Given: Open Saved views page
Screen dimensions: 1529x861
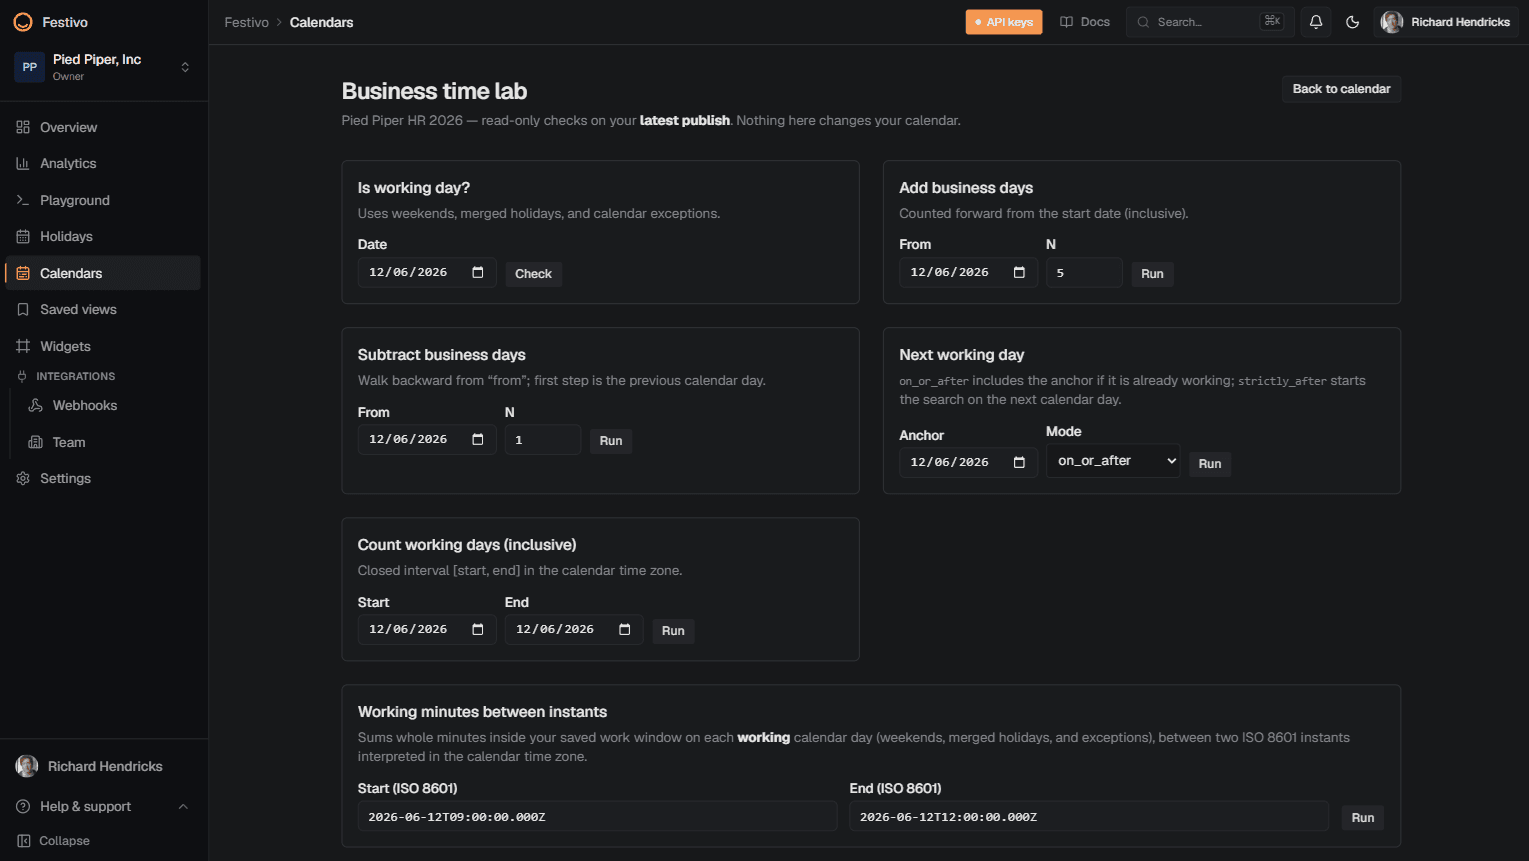Looking at the screenshot, I should (104, 309).
